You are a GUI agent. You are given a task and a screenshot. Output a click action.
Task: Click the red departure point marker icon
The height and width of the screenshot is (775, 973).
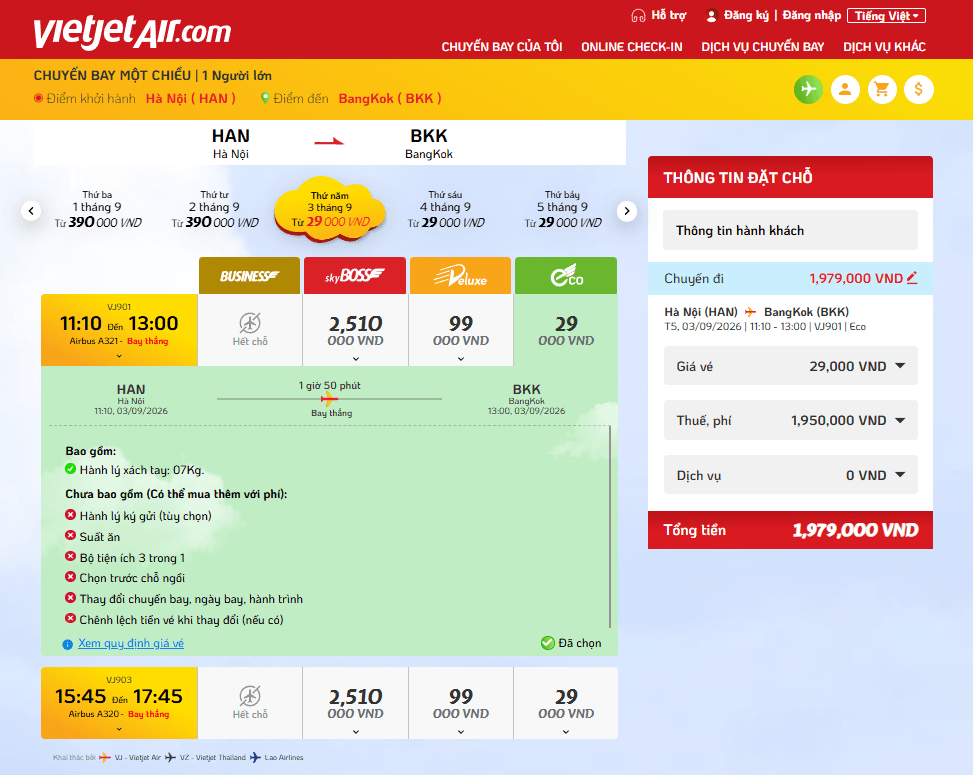pyautogui.click(x=38, y=98)
